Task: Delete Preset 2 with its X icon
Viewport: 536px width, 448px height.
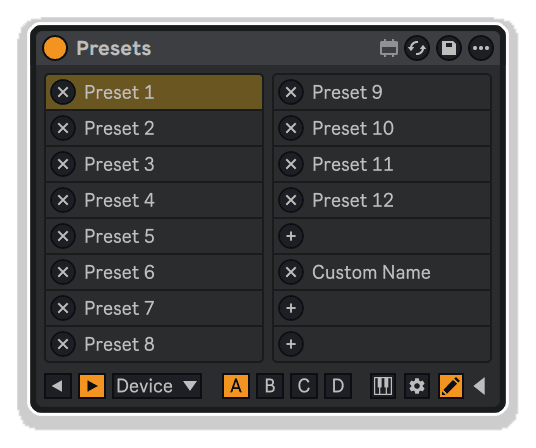Action: click(x=63, y=128)
